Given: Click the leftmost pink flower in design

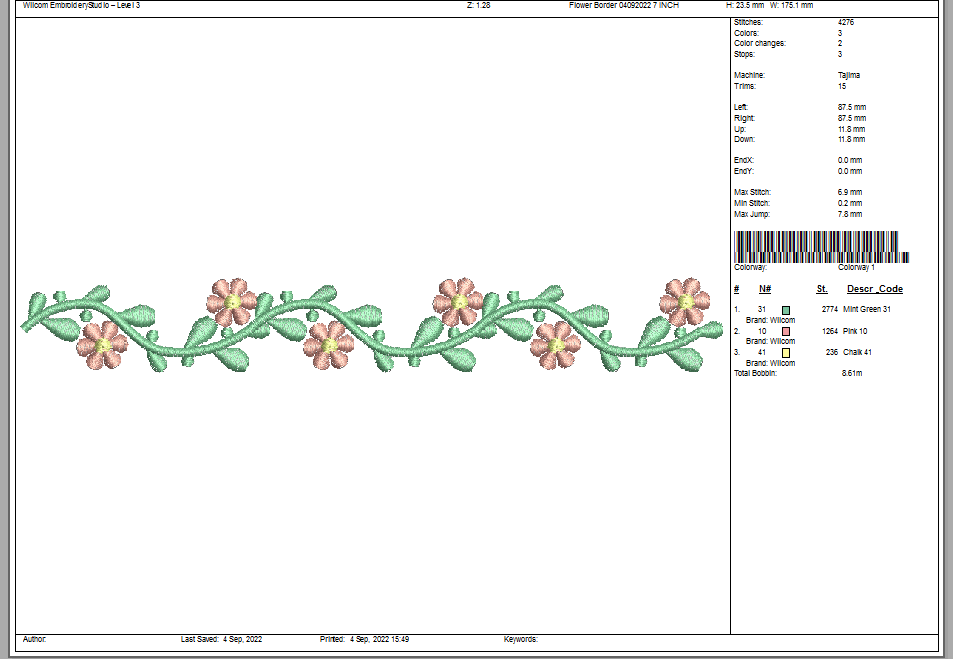Looking at the screenshot, I should coord(102,344).
